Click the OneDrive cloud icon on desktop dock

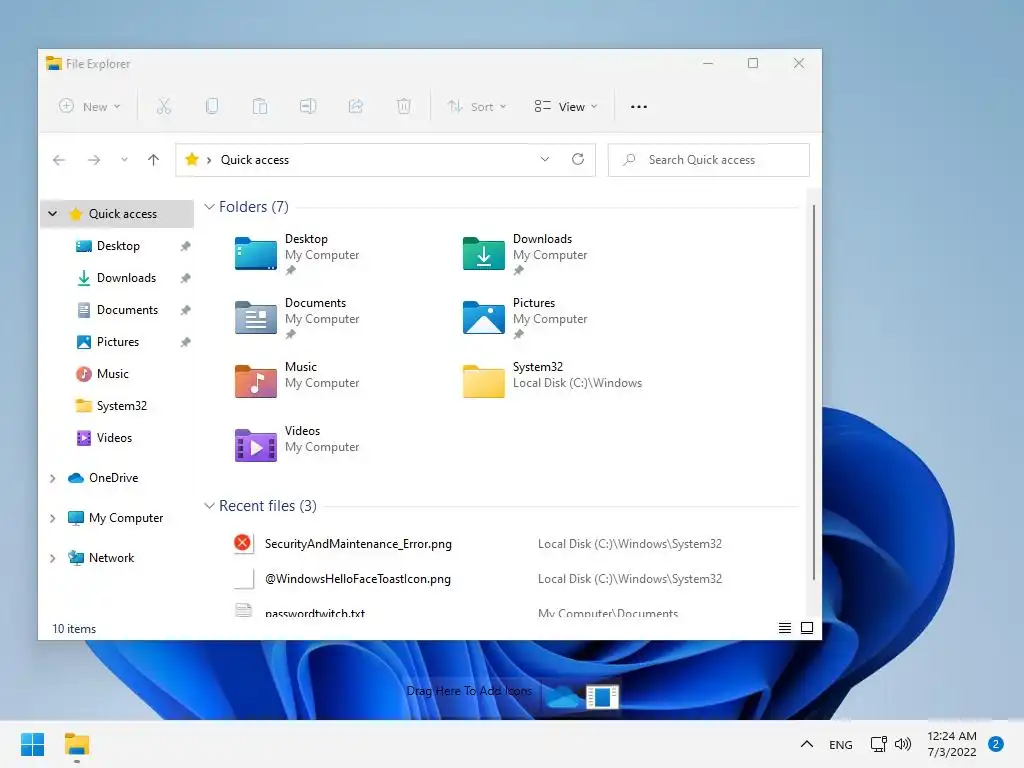click(x=562, y=697)
